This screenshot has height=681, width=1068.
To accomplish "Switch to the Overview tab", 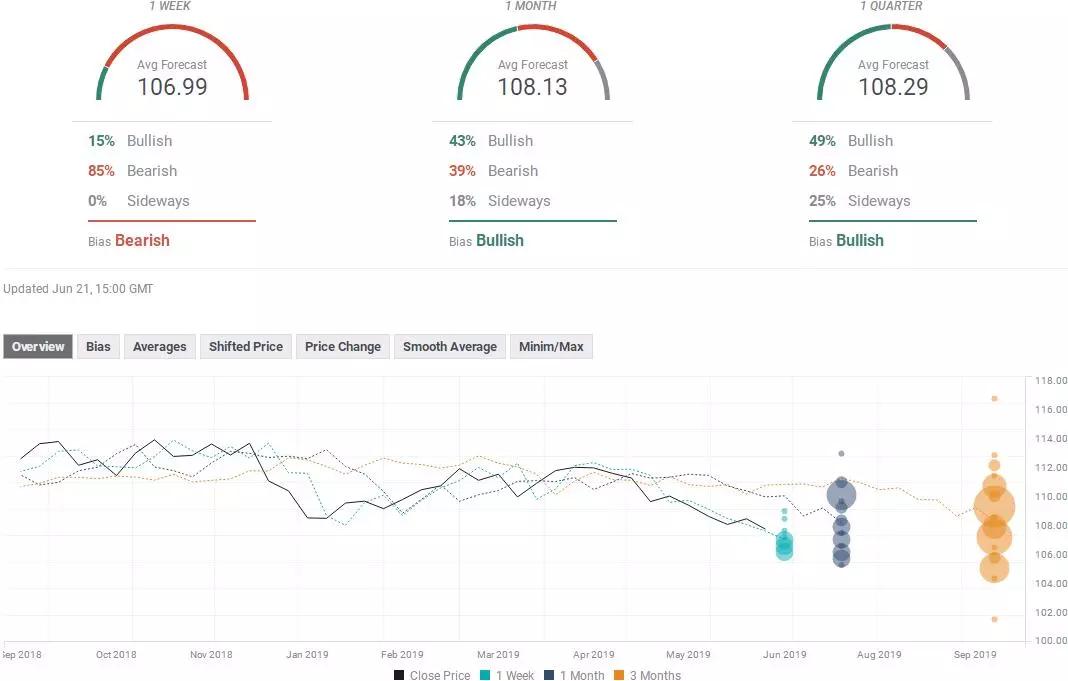I will (38, 347).
